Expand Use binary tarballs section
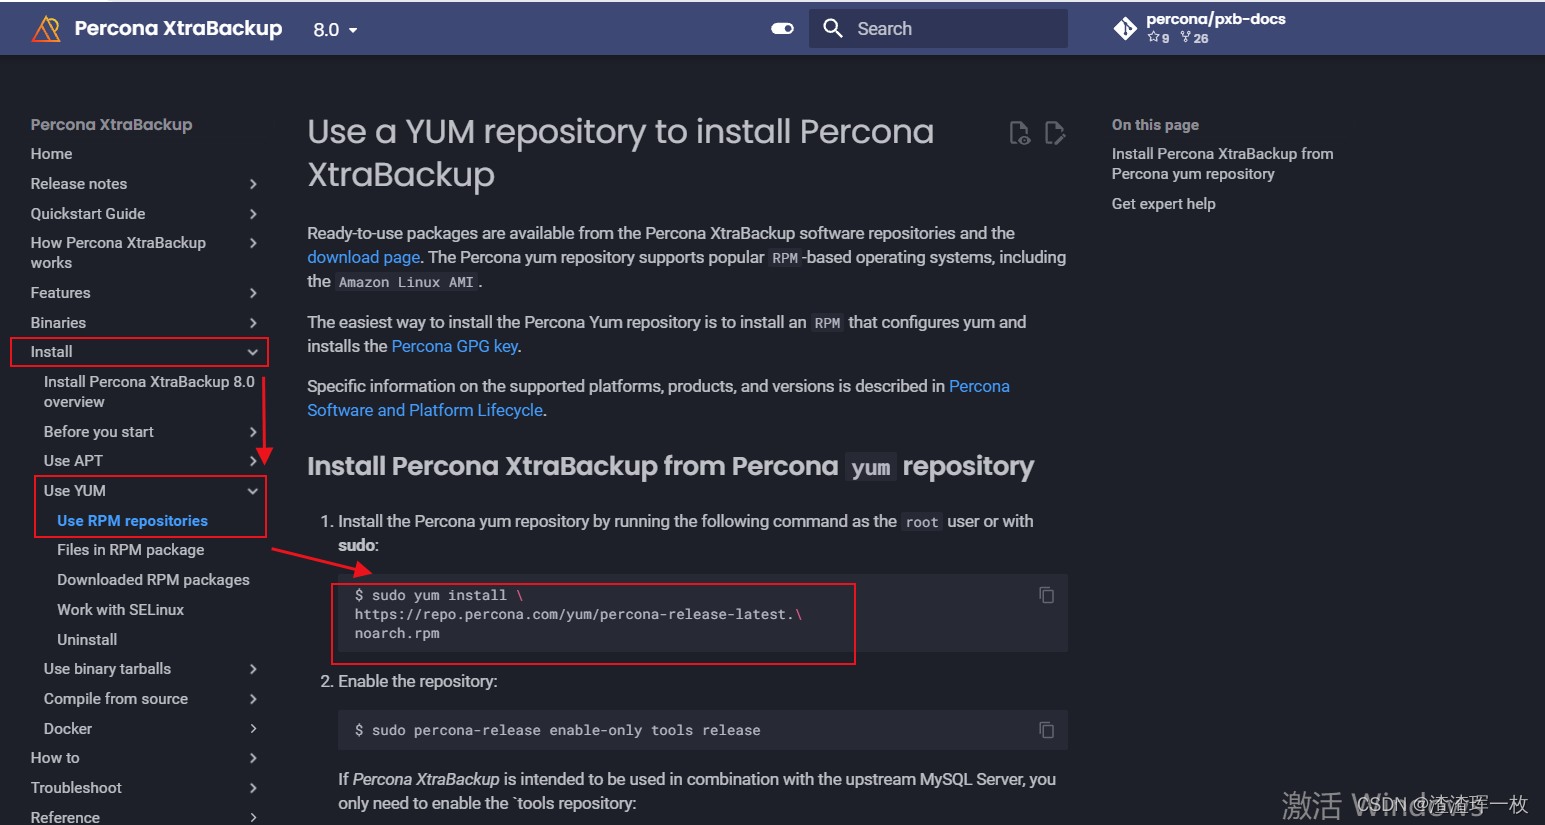The width and height of the screenshot is (1545, 825). 253,669
